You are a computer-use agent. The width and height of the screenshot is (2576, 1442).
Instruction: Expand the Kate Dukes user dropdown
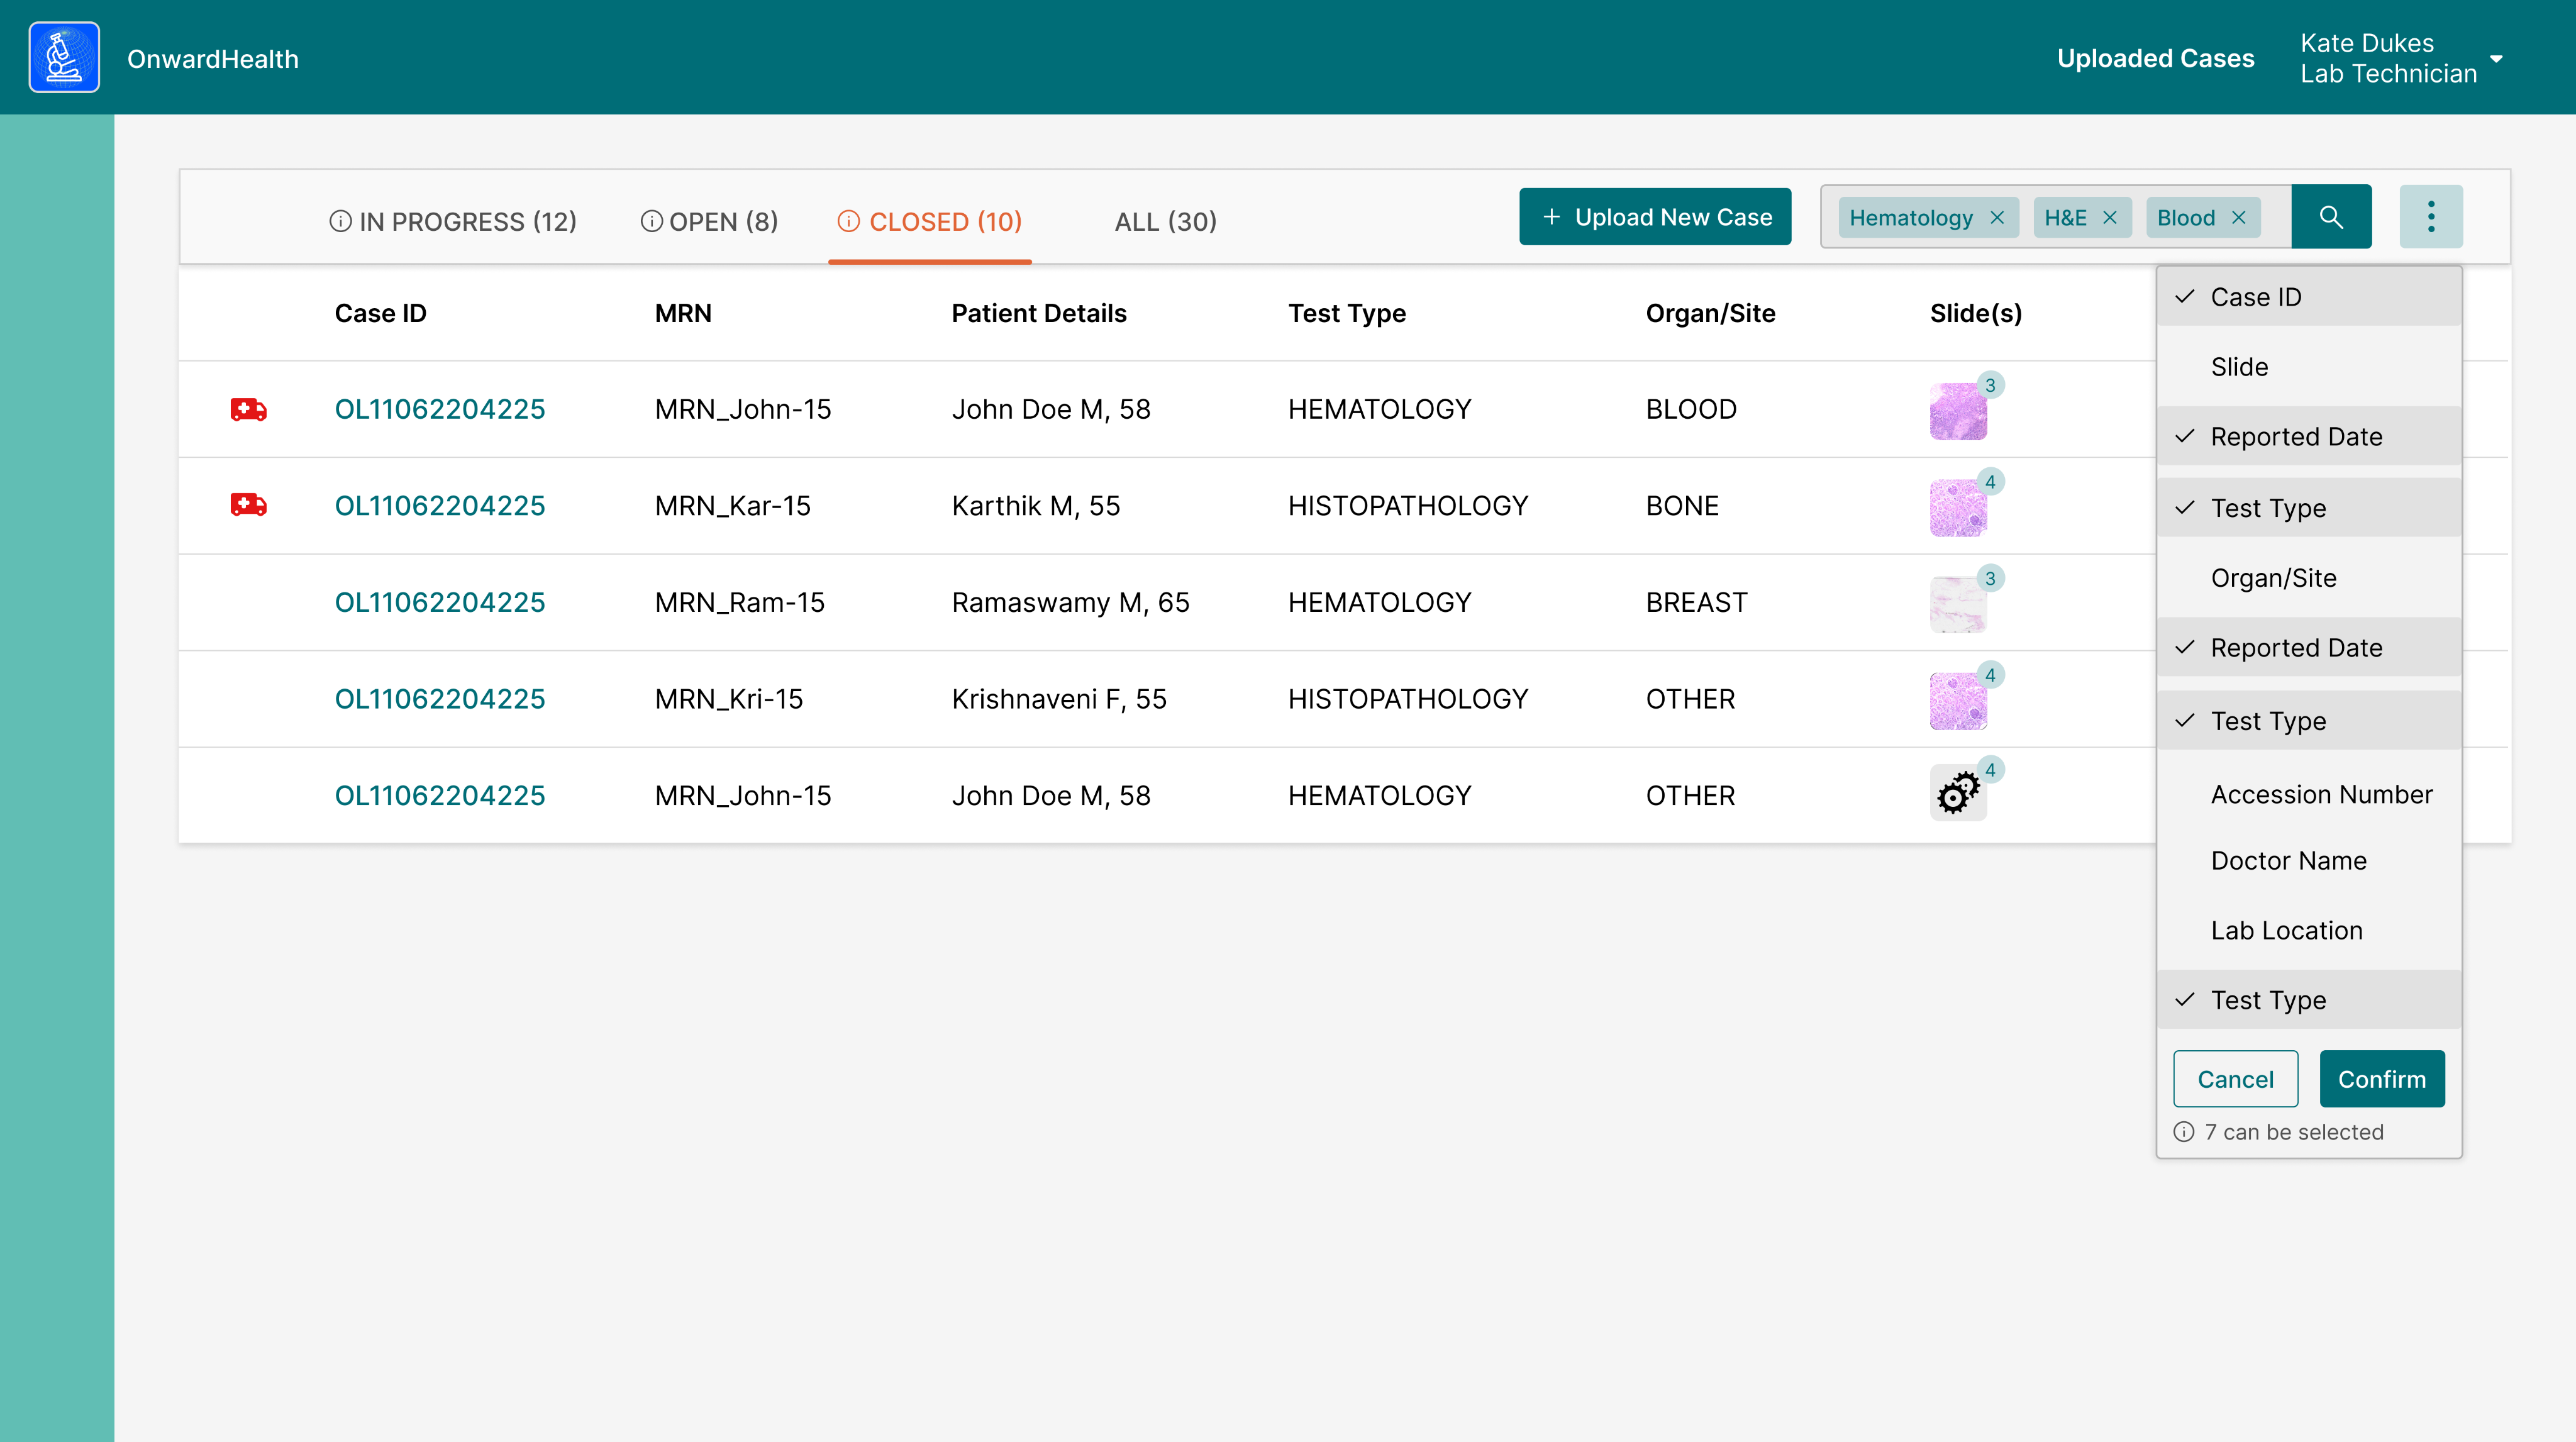2496,59
